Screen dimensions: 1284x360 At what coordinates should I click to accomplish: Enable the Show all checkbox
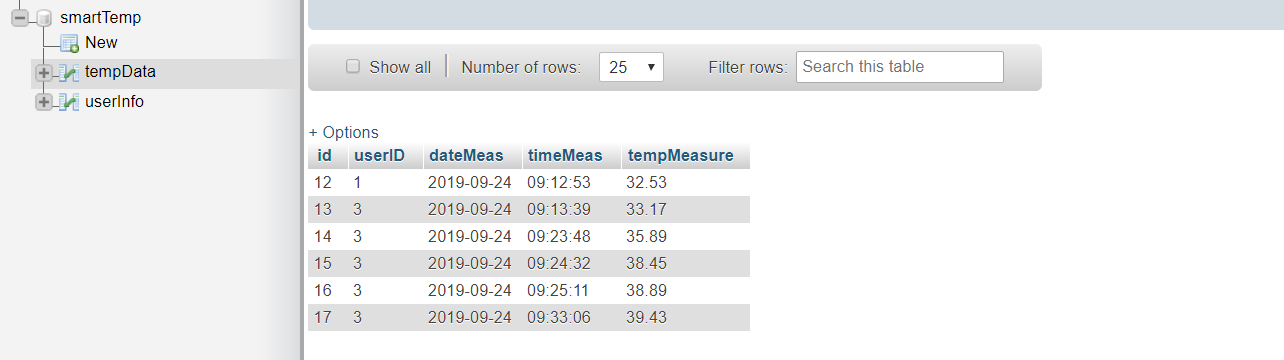[x=352, y=67]
